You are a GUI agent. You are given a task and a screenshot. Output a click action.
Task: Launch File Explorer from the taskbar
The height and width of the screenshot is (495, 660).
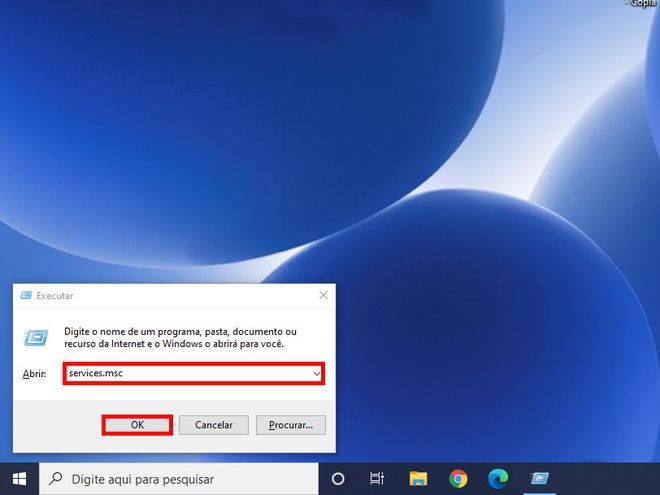tap(418, 479)
